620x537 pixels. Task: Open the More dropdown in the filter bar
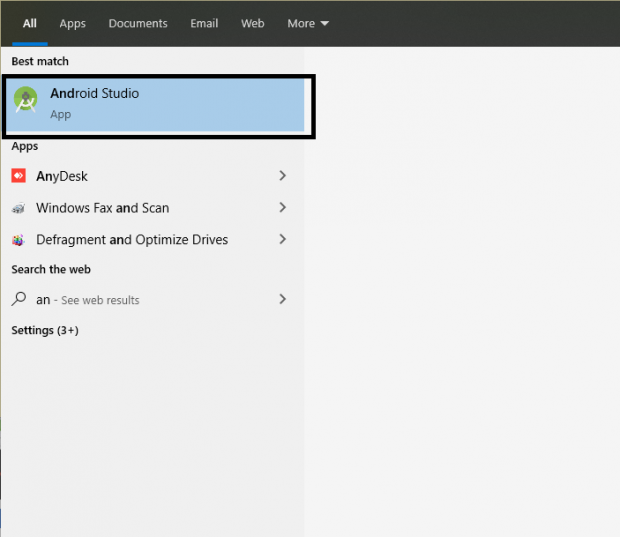click(308, 23)
